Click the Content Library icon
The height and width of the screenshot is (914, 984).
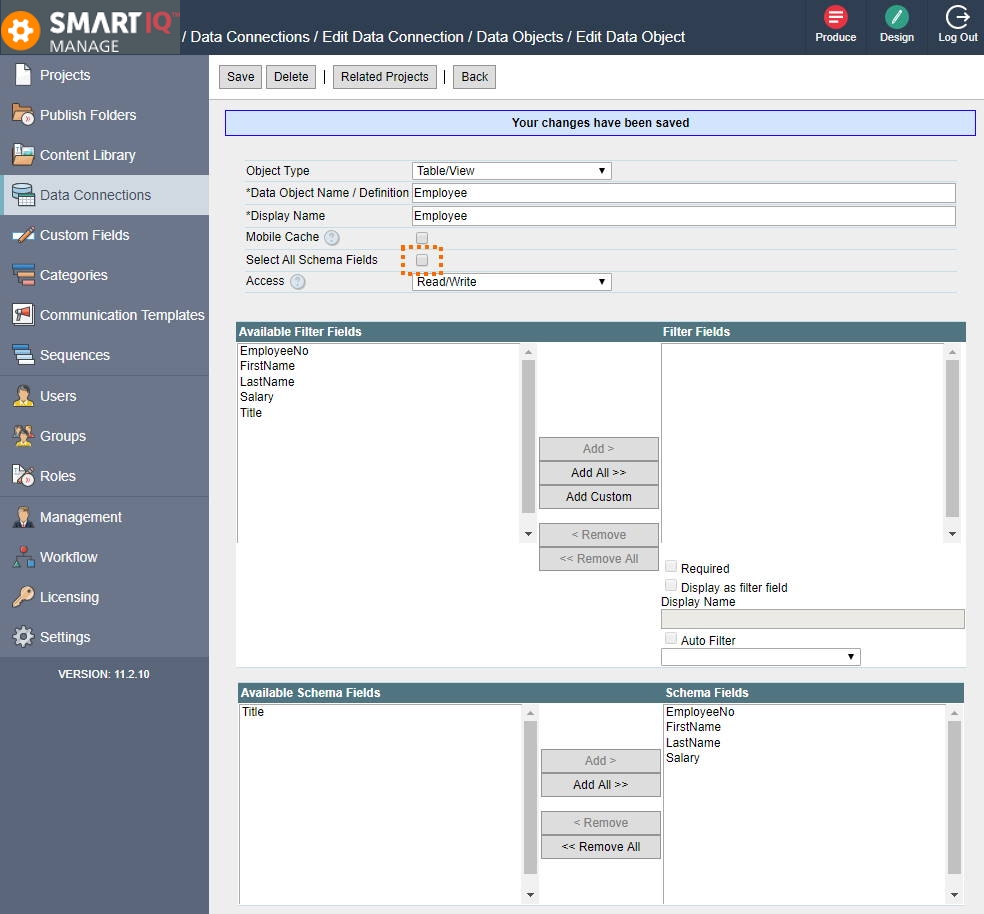coord(23,154)
